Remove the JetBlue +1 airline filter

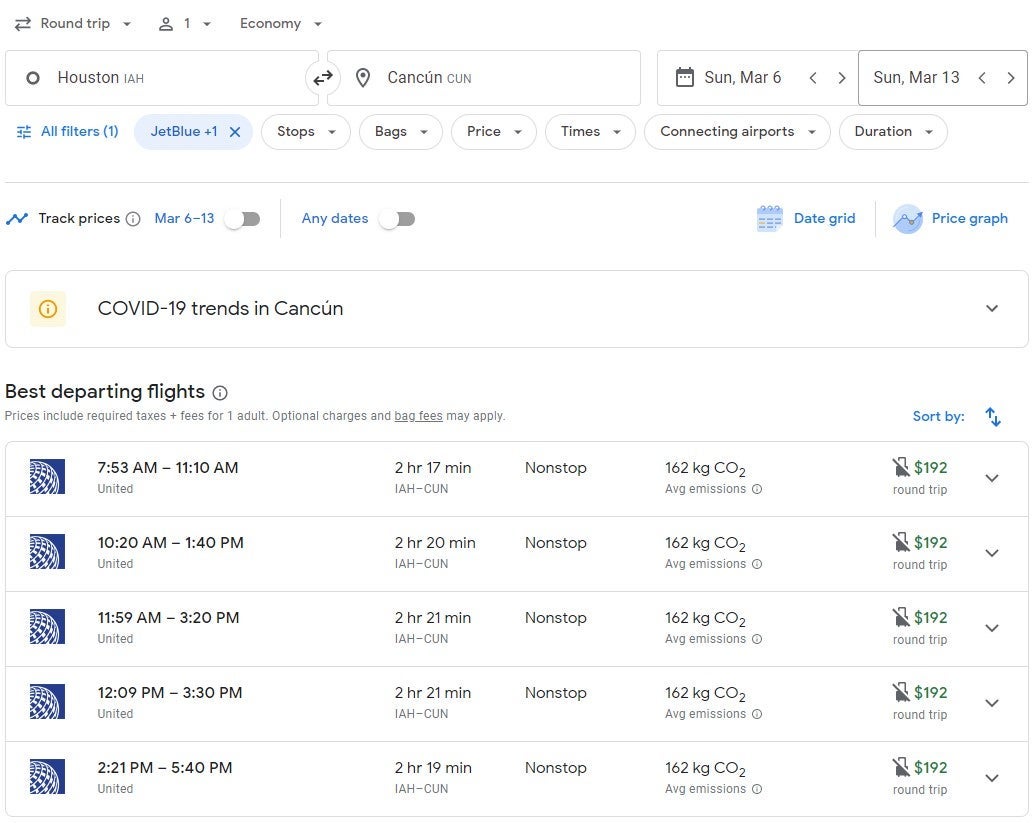[234, 132]
